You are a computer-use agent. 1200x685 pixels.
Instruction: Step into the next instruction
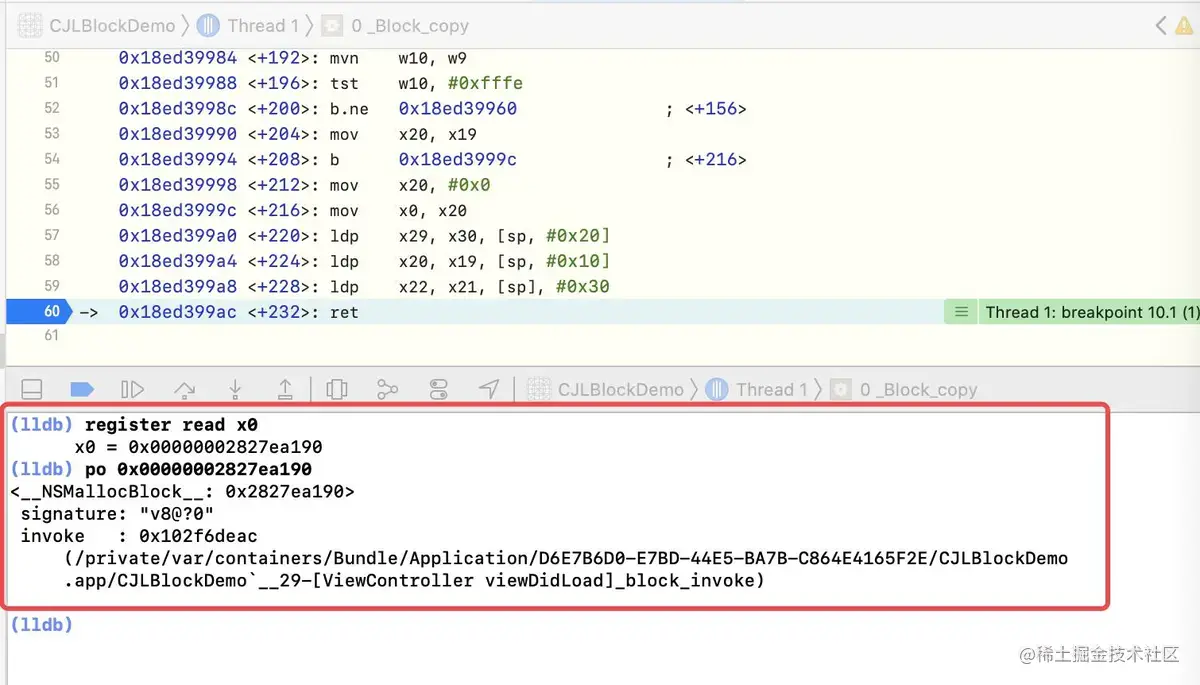coord(235,389)
